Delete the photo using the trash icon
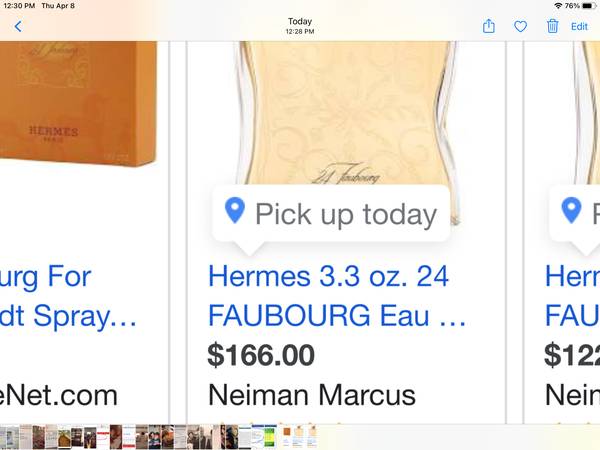 pos(552,26)
